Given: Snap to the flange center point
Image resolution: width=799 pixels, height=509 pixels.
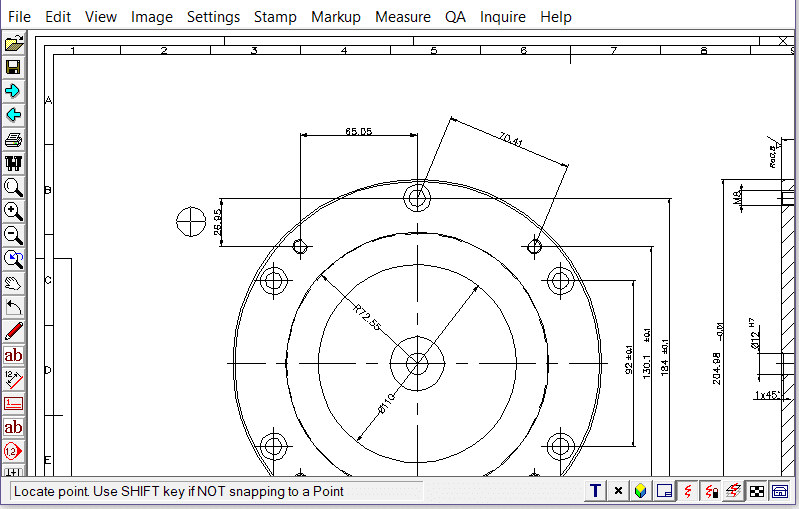Looking at the screenshot, I should pos(417,363).
